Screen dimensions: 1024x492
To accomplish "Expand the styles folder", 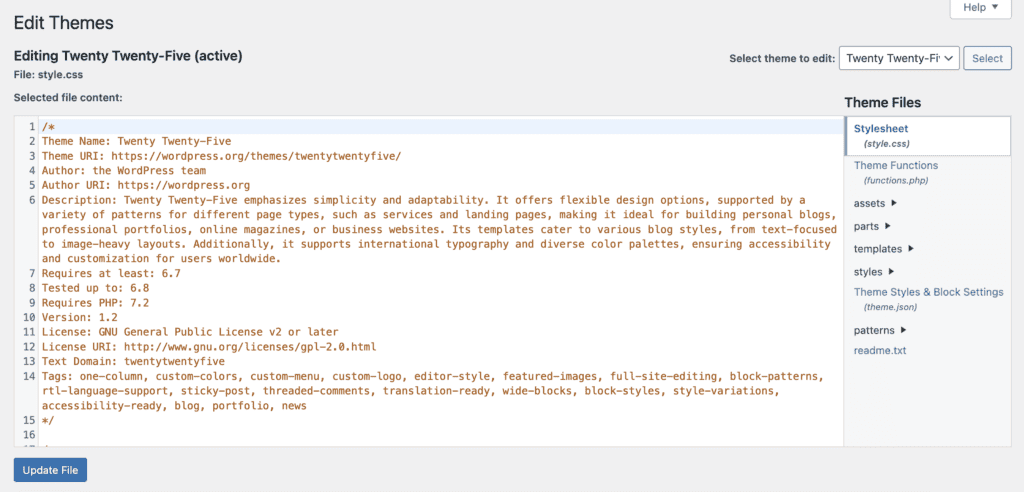I will 874,272.
